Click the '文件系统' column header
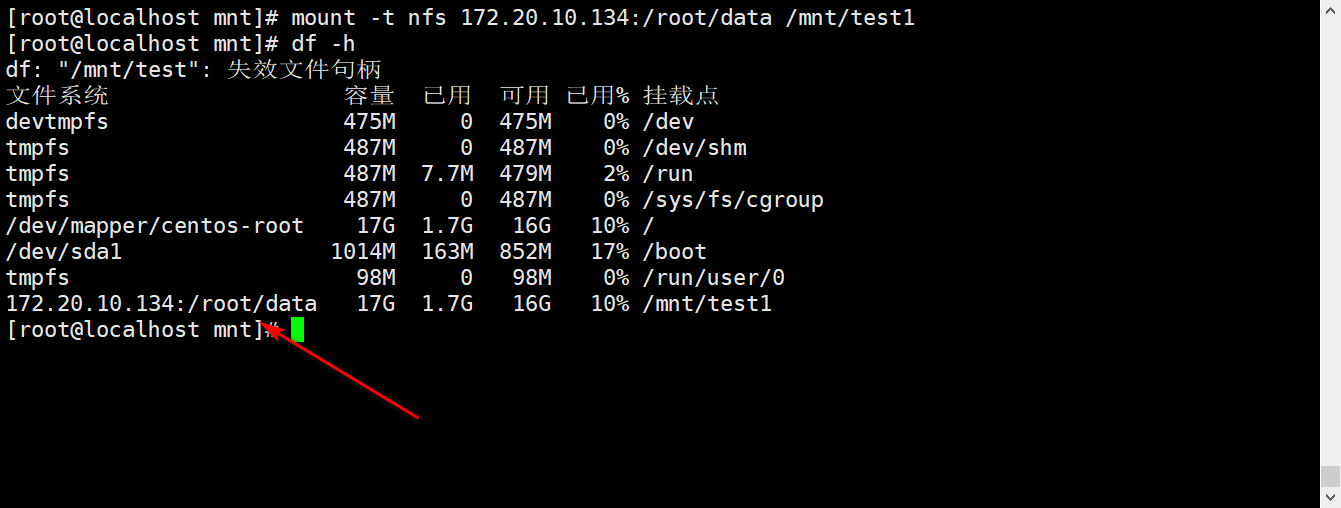Screen dimensions: 1341x508 [x=57, y=96]
